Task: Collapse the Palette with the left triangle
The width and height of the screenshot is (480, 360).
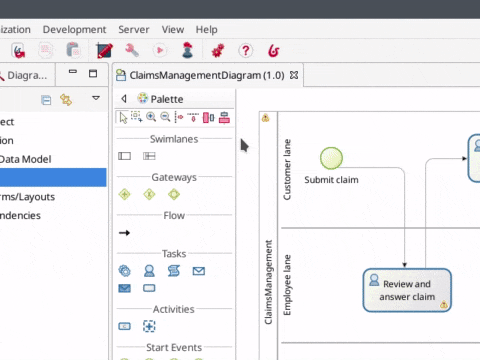Action: point(124,99)
